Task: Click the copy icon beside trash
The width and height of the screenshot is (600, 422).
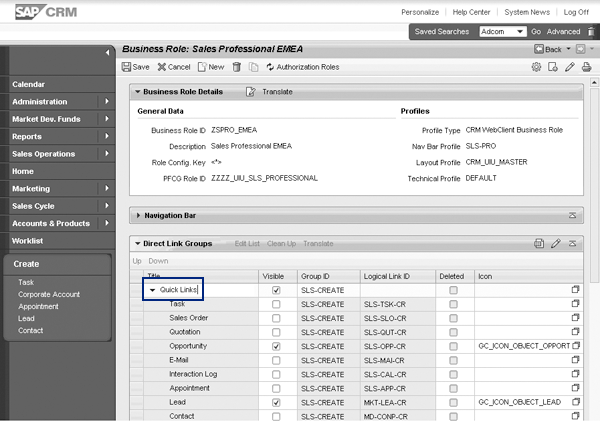Action: point(254,67)
